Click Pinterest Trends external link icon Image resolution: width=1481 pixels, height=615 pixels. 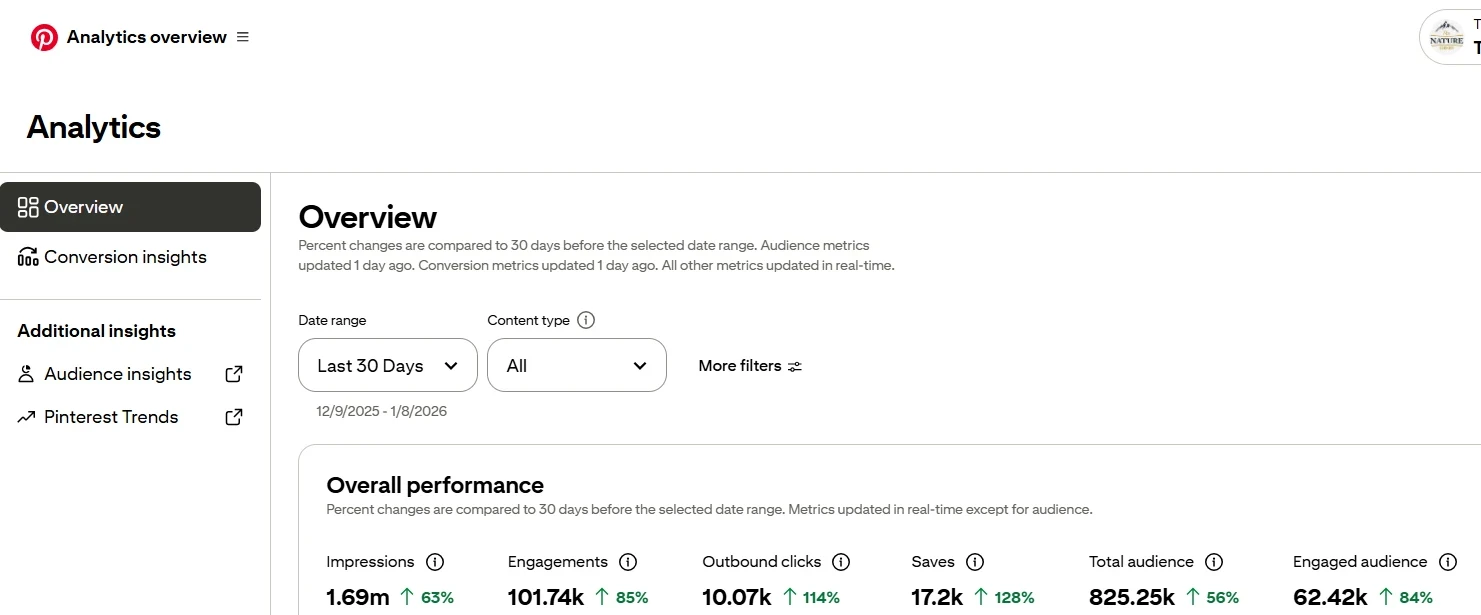(x=234, y=417)
